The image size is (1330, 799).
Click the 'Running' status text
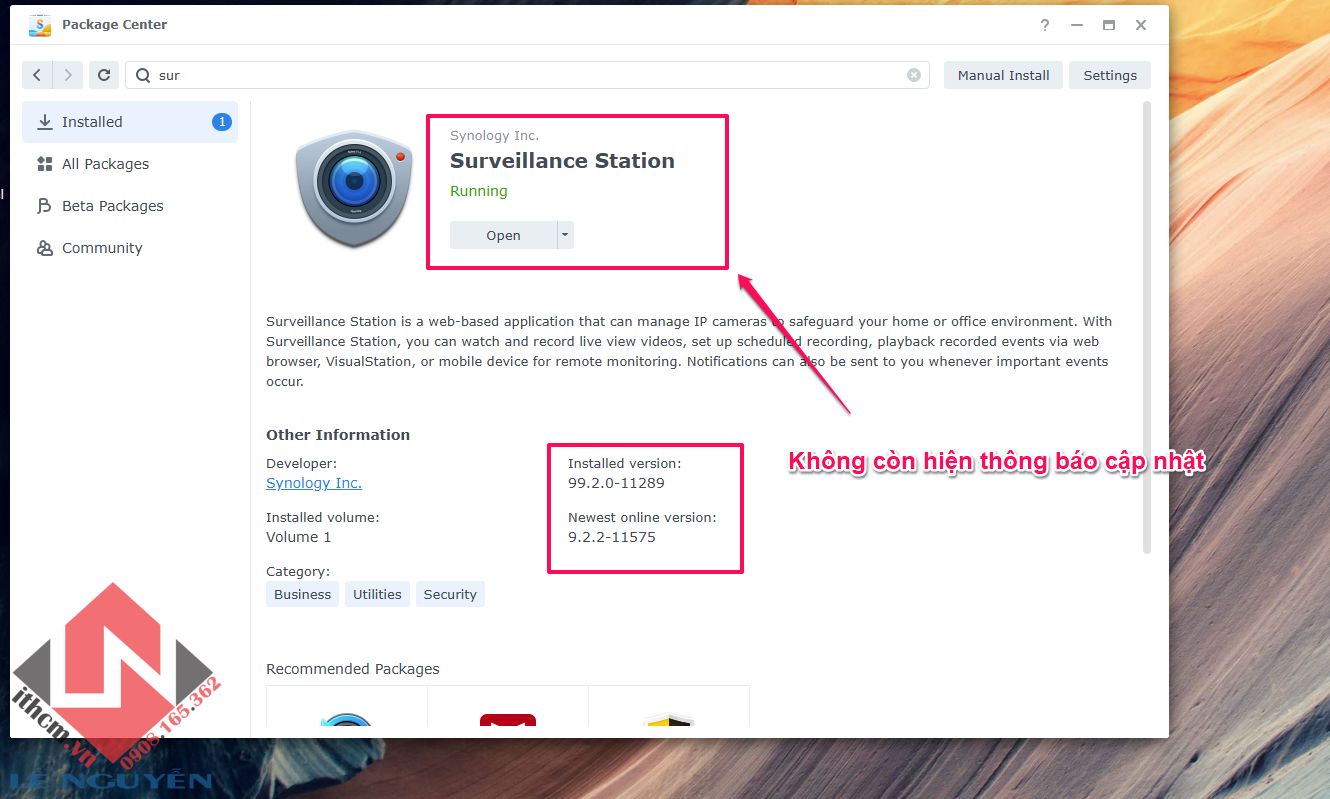479,191
